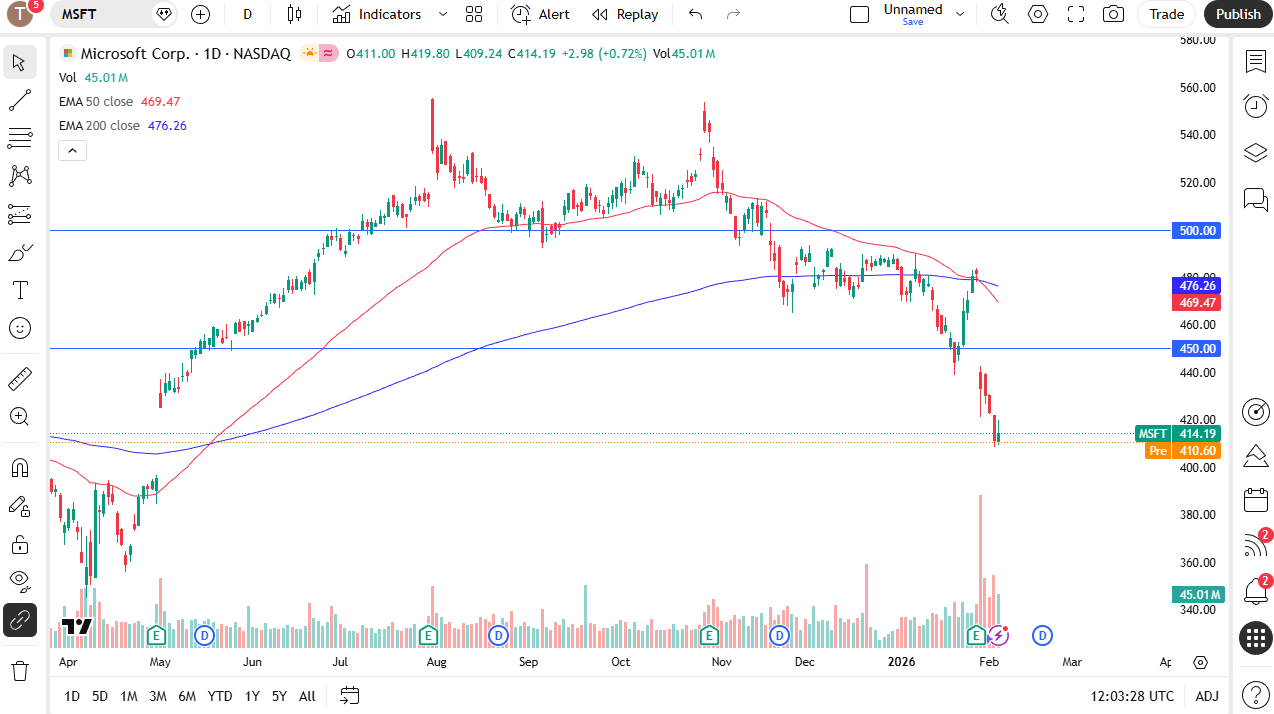This screenshot has height=714, width=1274.
Task: Remove drawings with the trash icon
Action: click(19, 670)
